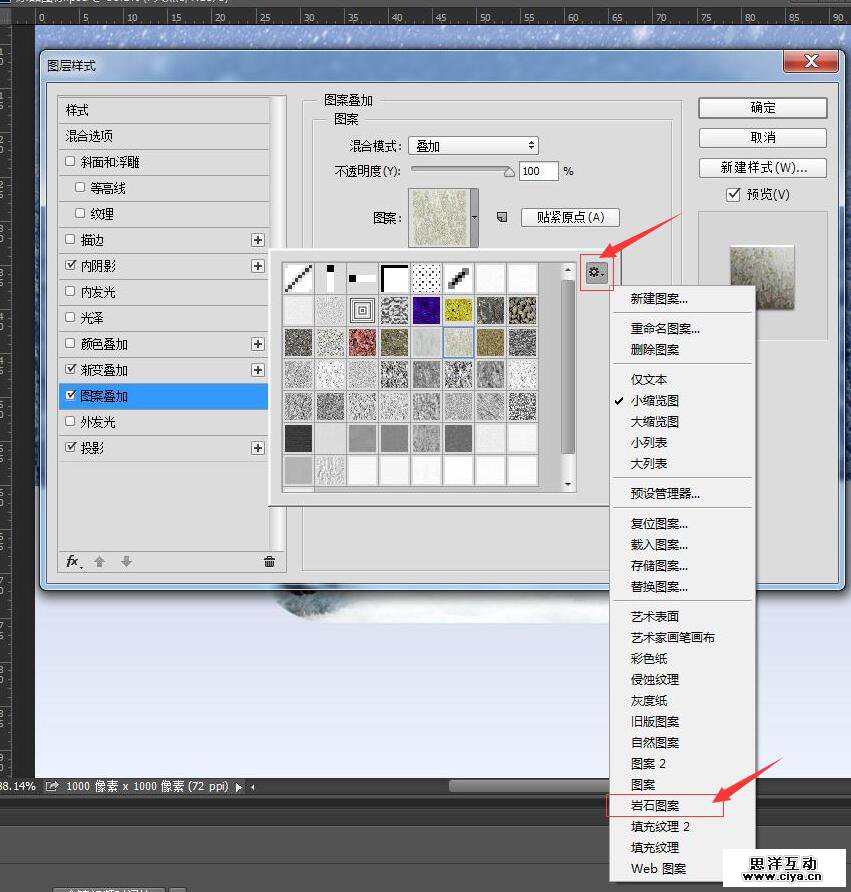Create new preset from current pattern icon
This screenshot has height=892, width=851.
[502, 217]
